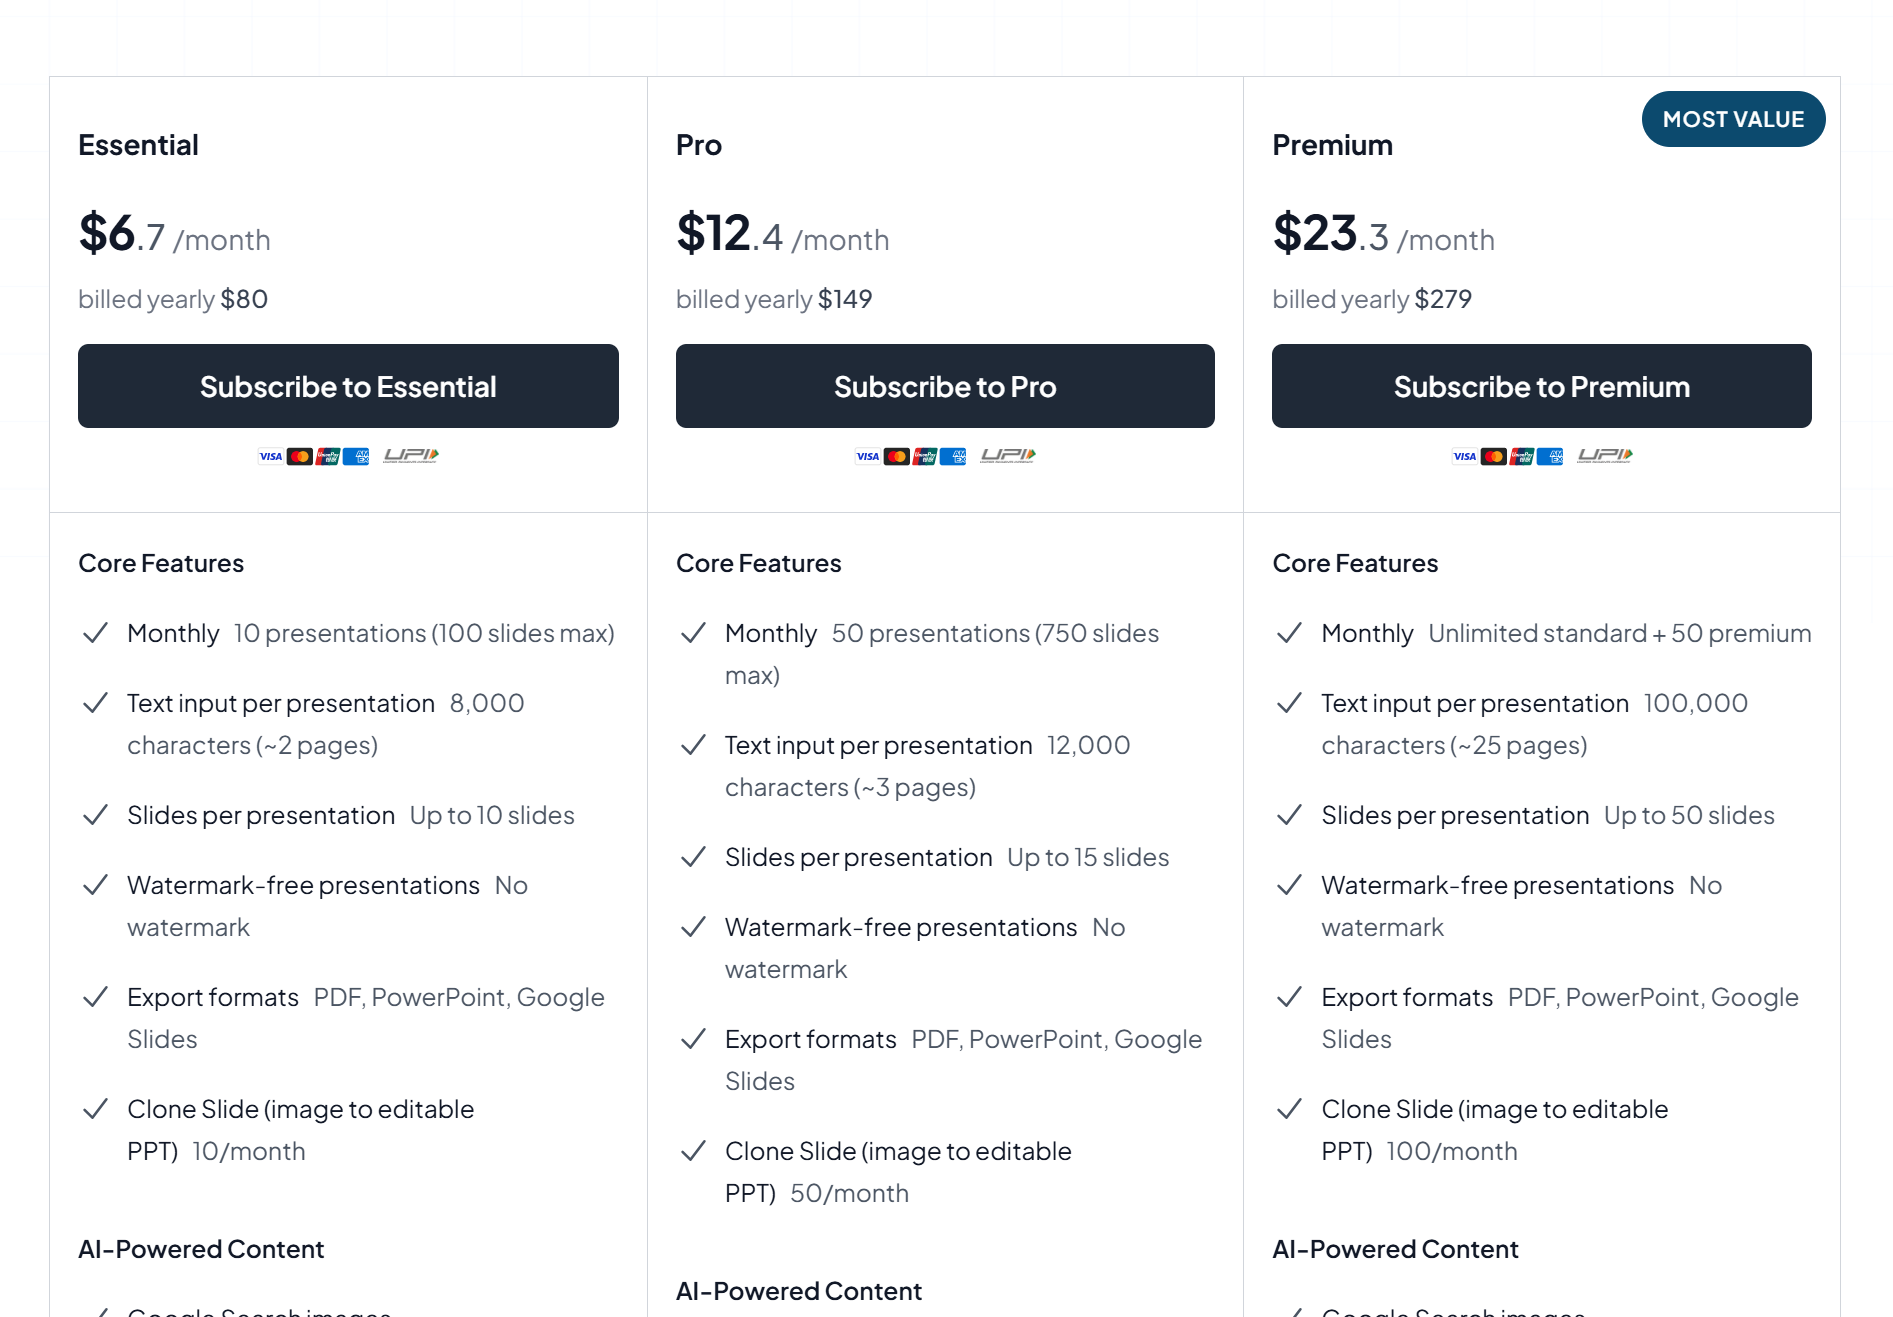Click the Subscribe to Pro button
Viewport: 1893px width, 1317px height.
click(945, 386)
